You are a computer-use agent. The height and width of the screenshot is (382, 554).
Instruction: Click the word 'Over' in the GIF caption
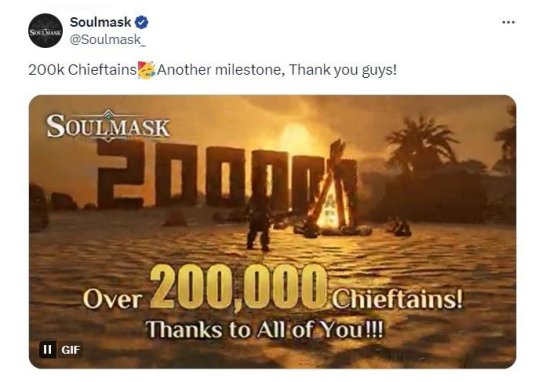pyautogui.click(x=113, y=300)
